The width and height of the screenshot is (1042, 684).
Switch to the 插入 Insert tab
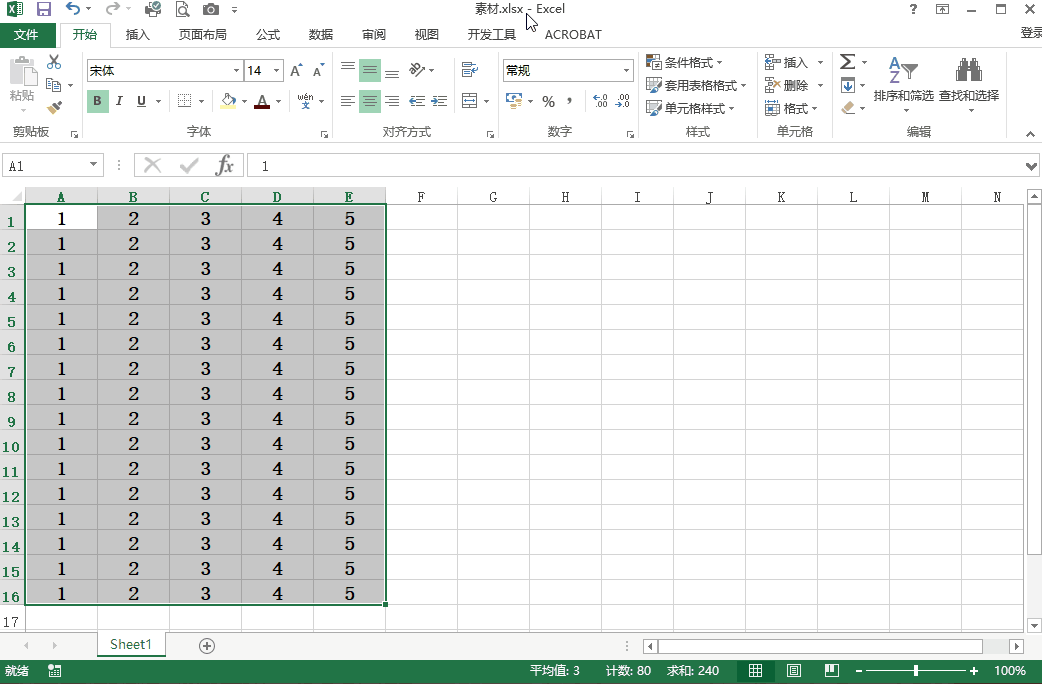(138, 35)
